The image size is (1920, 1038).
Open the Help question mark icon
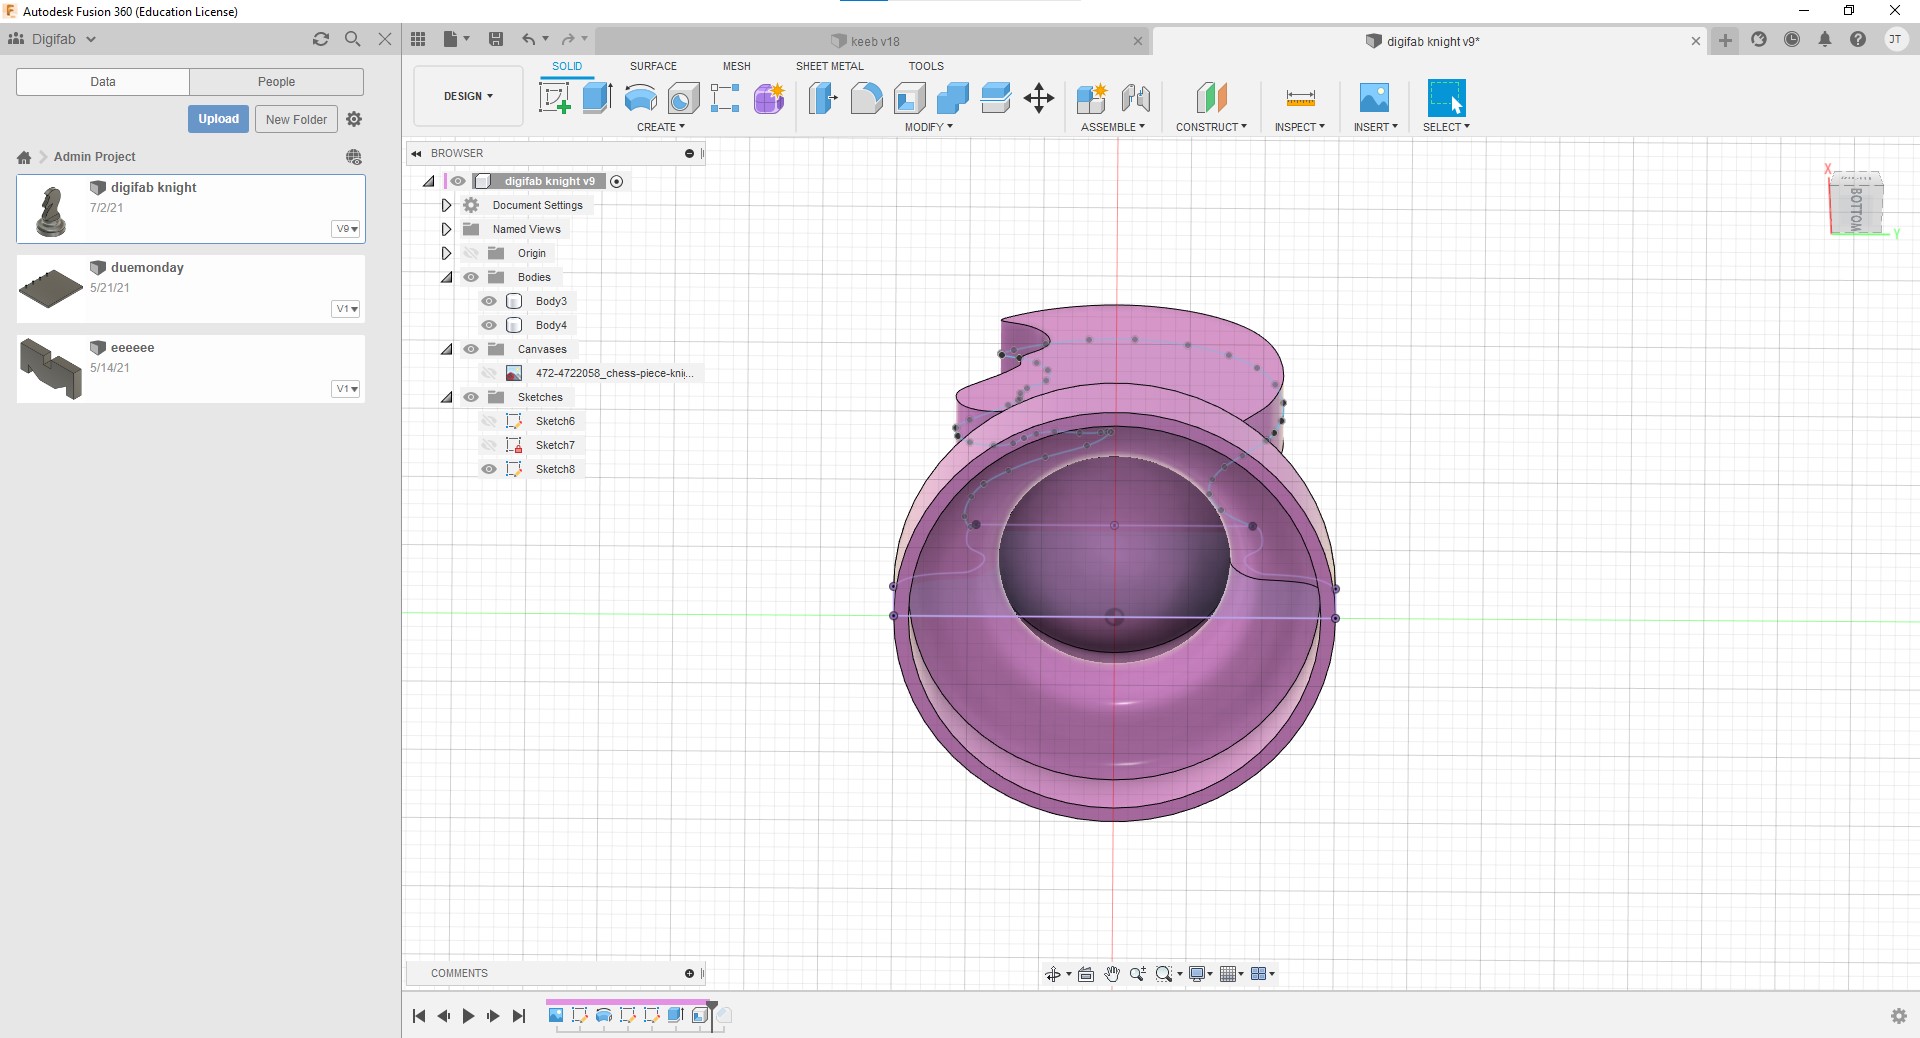click(1858, 40)
